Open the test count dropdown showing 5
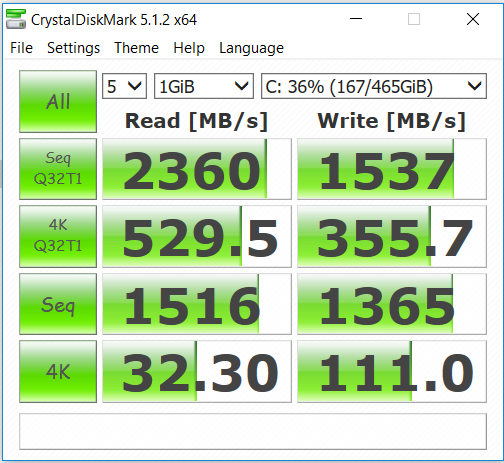 click(124, 86)
